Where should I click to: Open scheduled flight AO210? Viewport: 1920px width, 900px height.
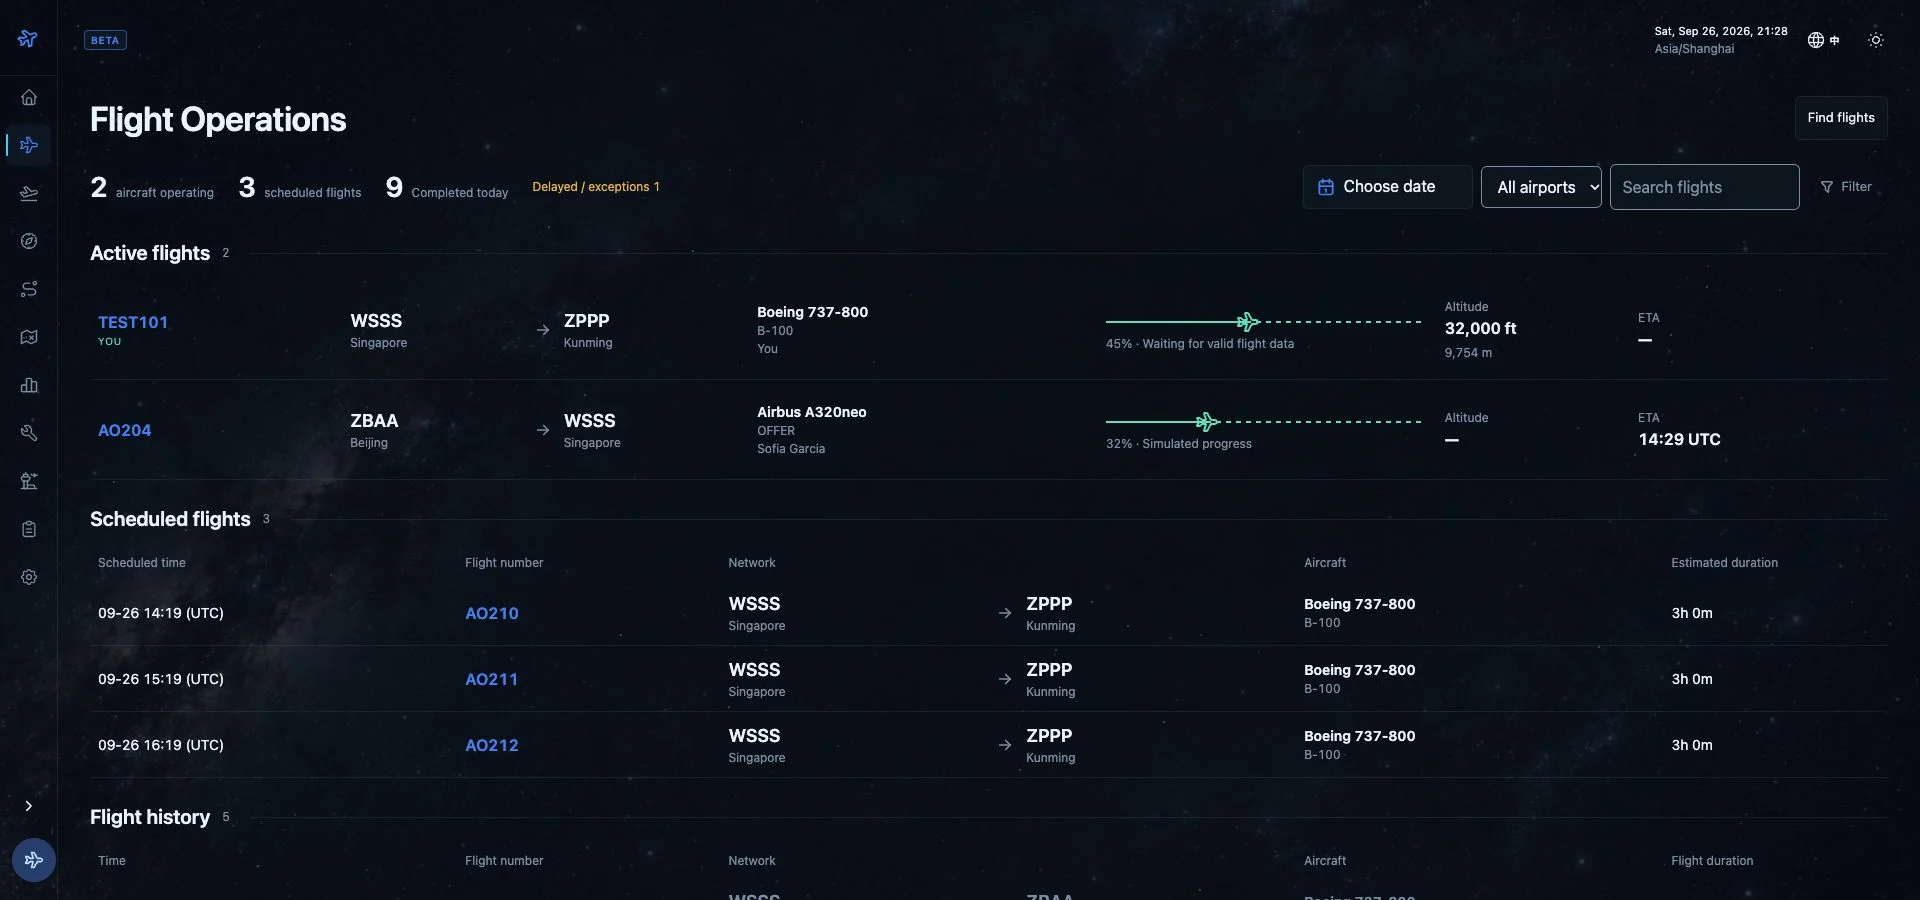pyautogui.click(x=492, y=613)
